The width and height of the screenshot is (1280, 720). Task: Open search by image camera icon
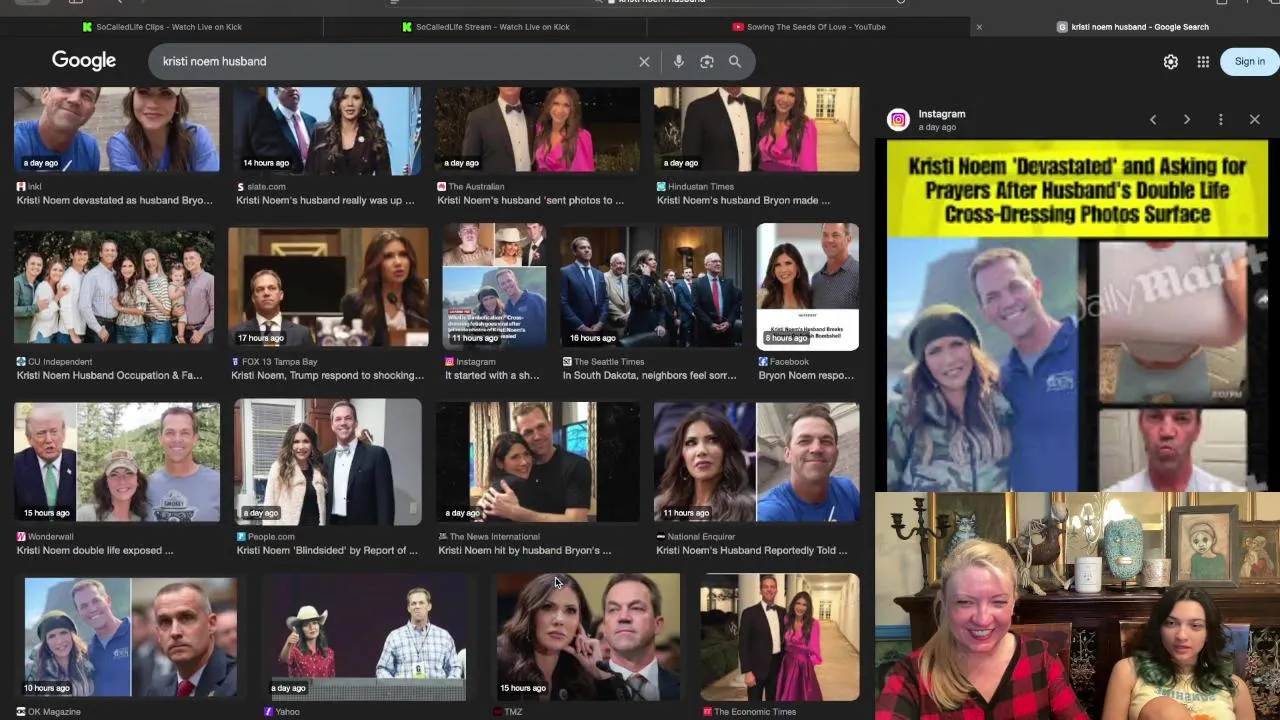tap(707, 62)
